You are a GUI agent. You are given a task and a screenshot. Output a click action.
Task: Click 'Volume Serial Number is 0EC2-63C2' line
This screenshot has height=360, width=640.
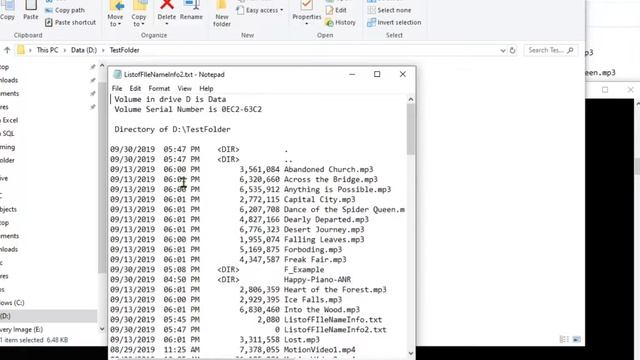tap(188, 109)
